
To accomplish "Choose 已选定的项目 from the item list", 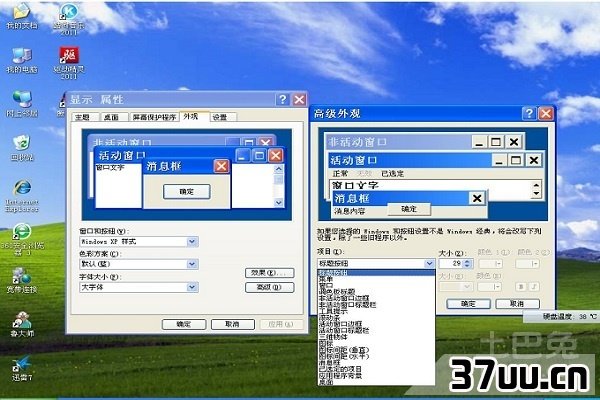I will coord(377,369).
